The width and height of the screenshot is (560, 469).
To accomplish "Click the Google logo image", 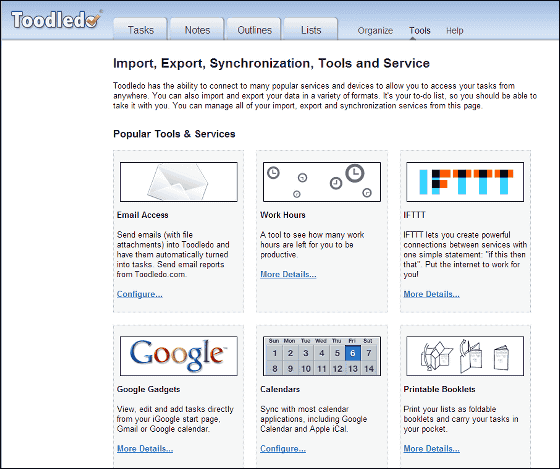I will click(179, 356).
